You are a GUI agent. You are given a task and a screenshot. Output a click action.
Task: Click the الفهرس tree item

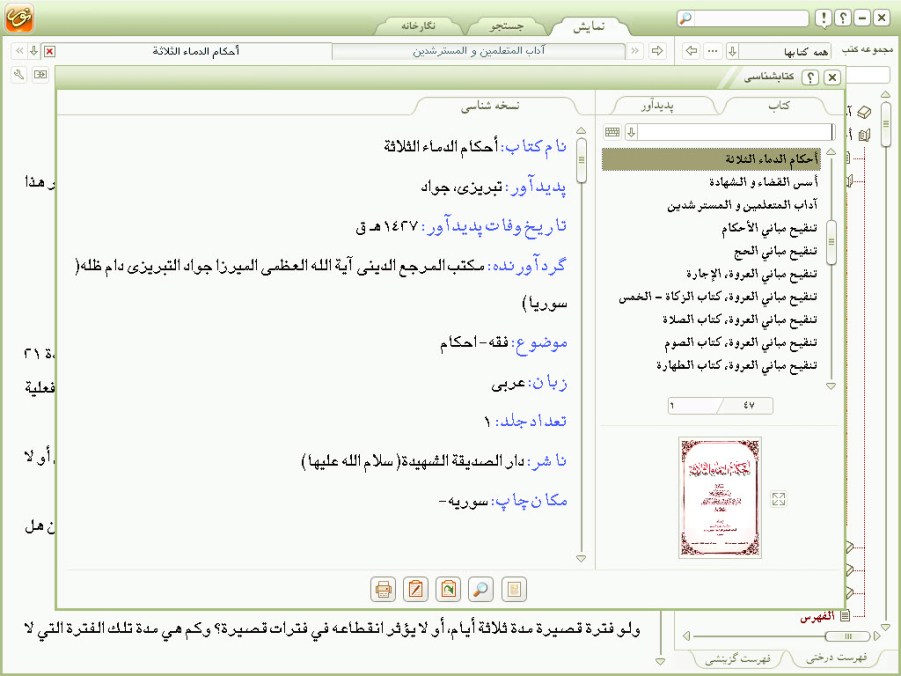pyautogui.click(x=817, y=616)
